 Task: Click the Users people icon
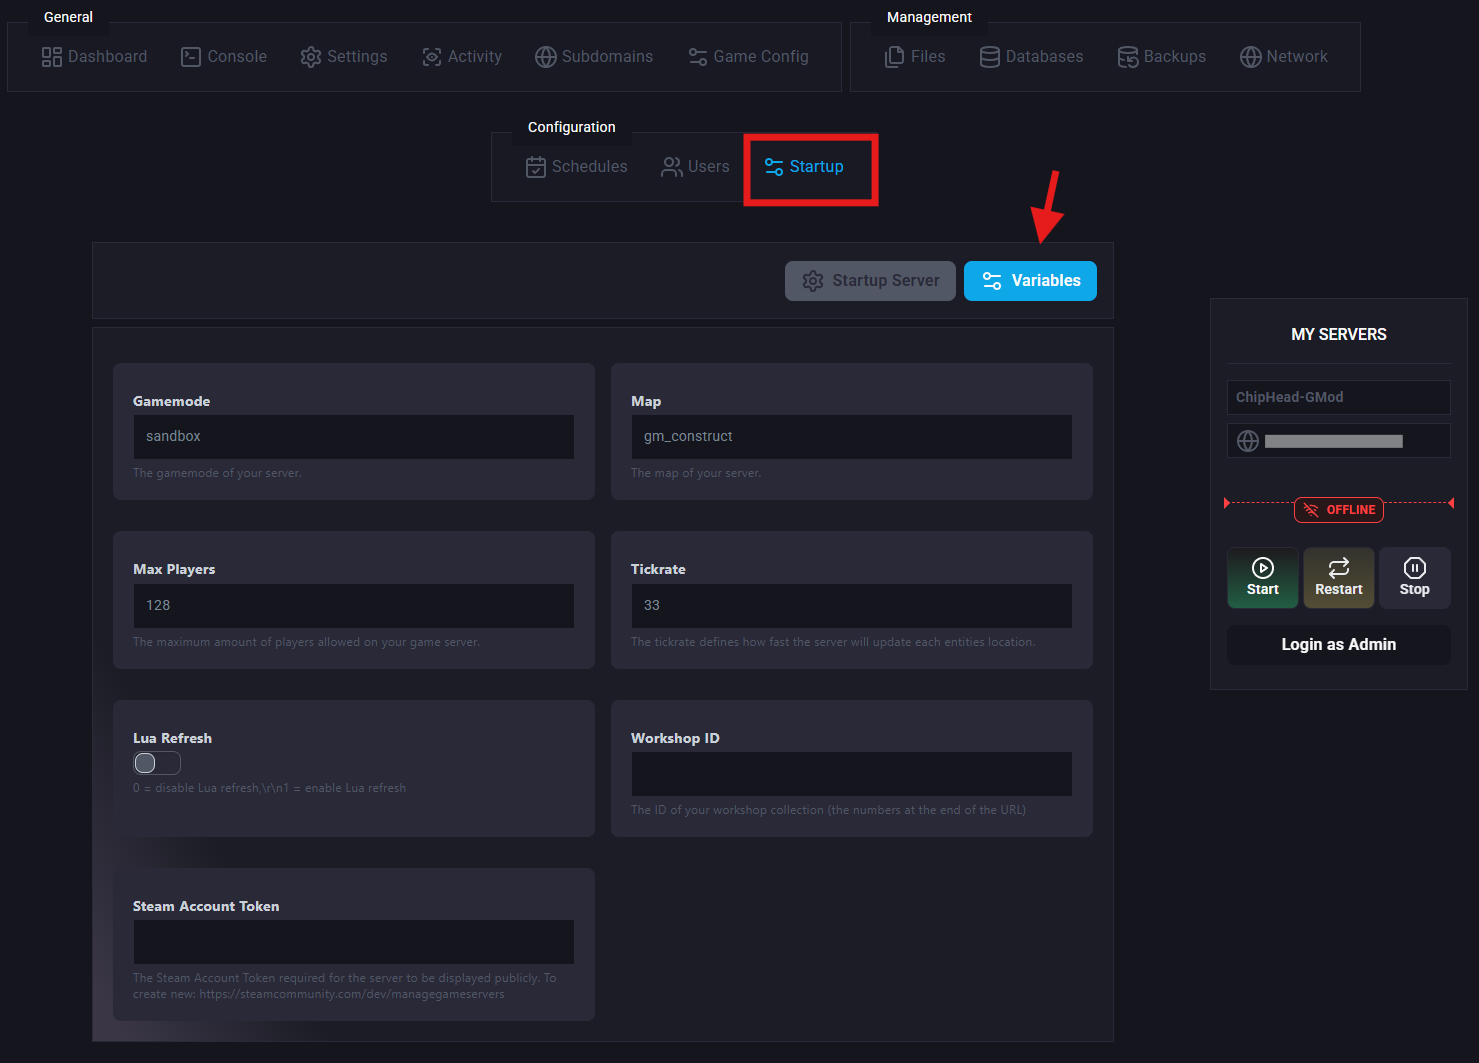point(672,167)
